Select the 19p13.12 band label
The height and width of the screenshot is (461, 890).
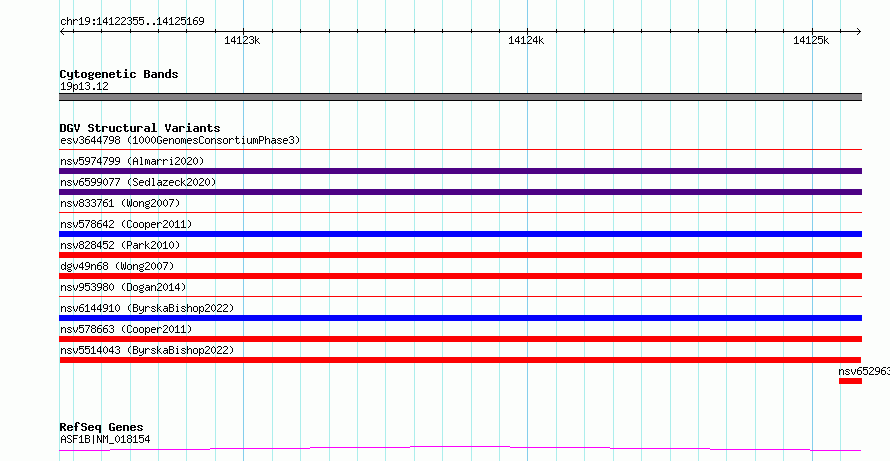tap(84, 87)
